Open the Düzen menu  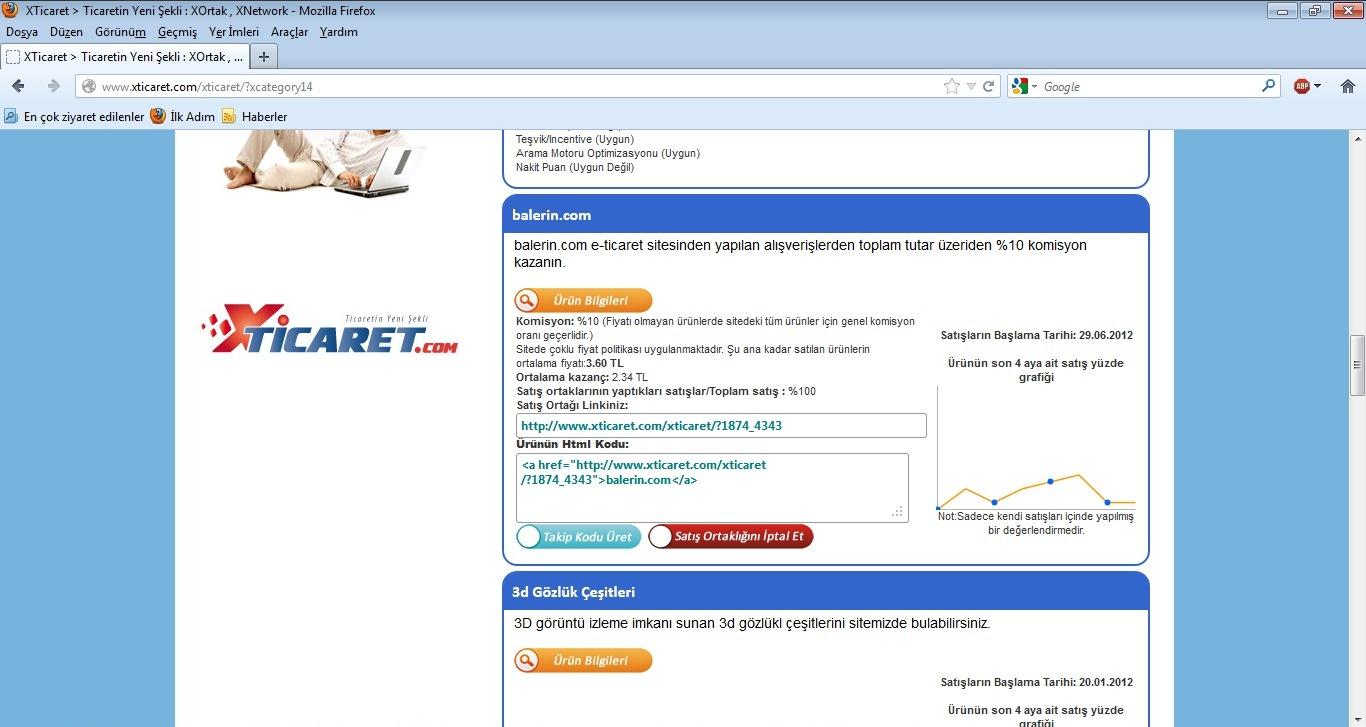coord(66,32)
